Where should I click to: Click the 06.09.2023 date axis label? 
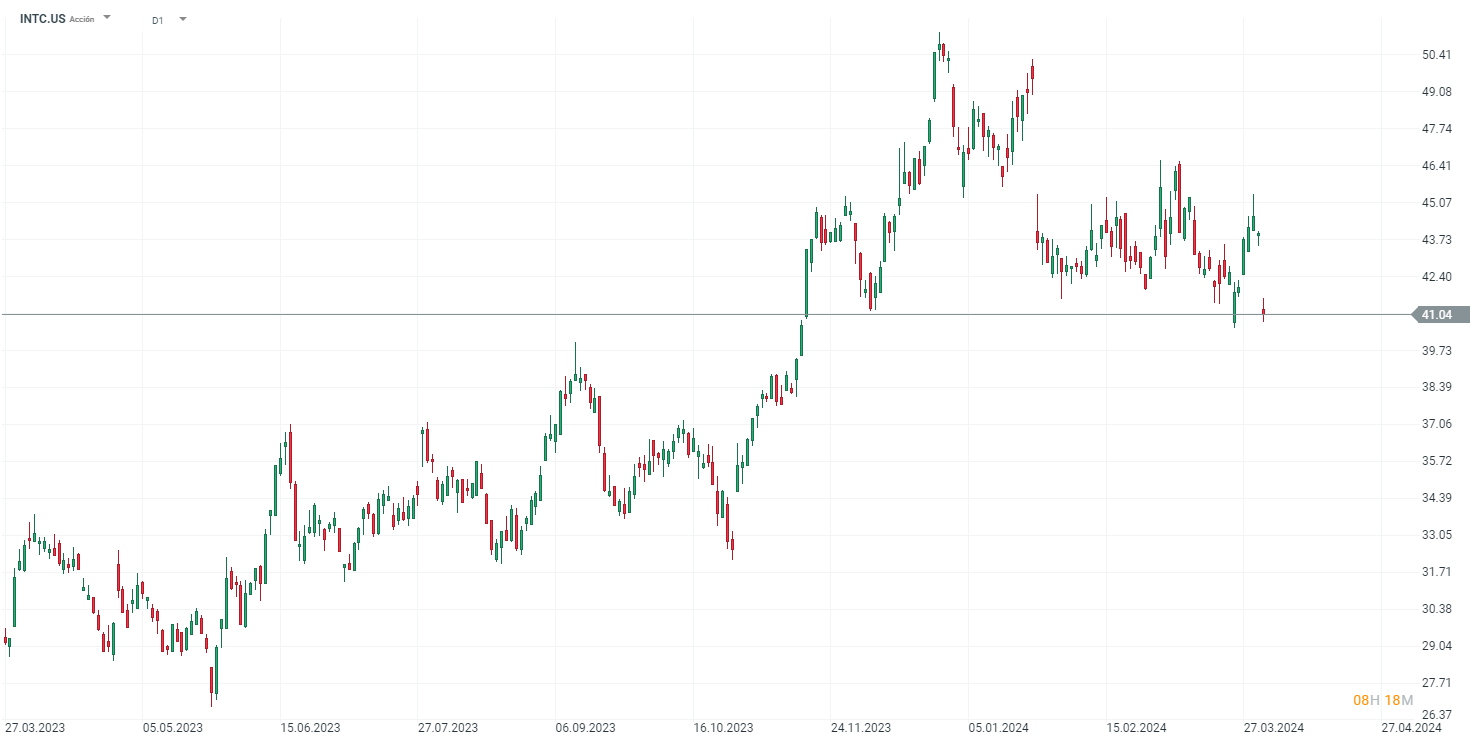586,728
